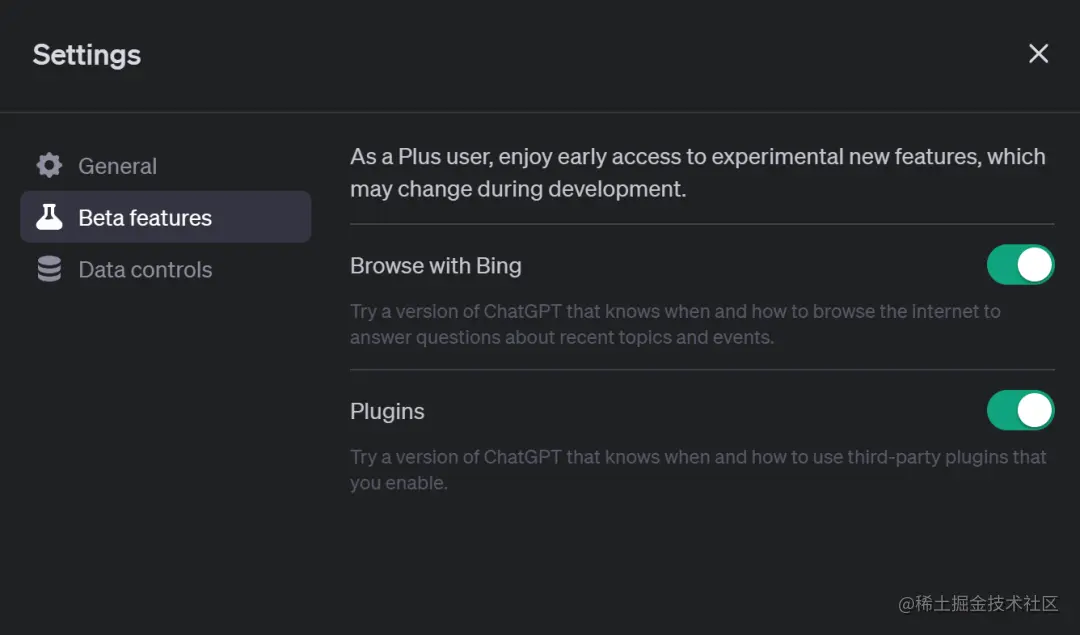Click the third-party plugins description text
Image resolution: width=1080 pixels, height=635 pixels.
[698, 469]
